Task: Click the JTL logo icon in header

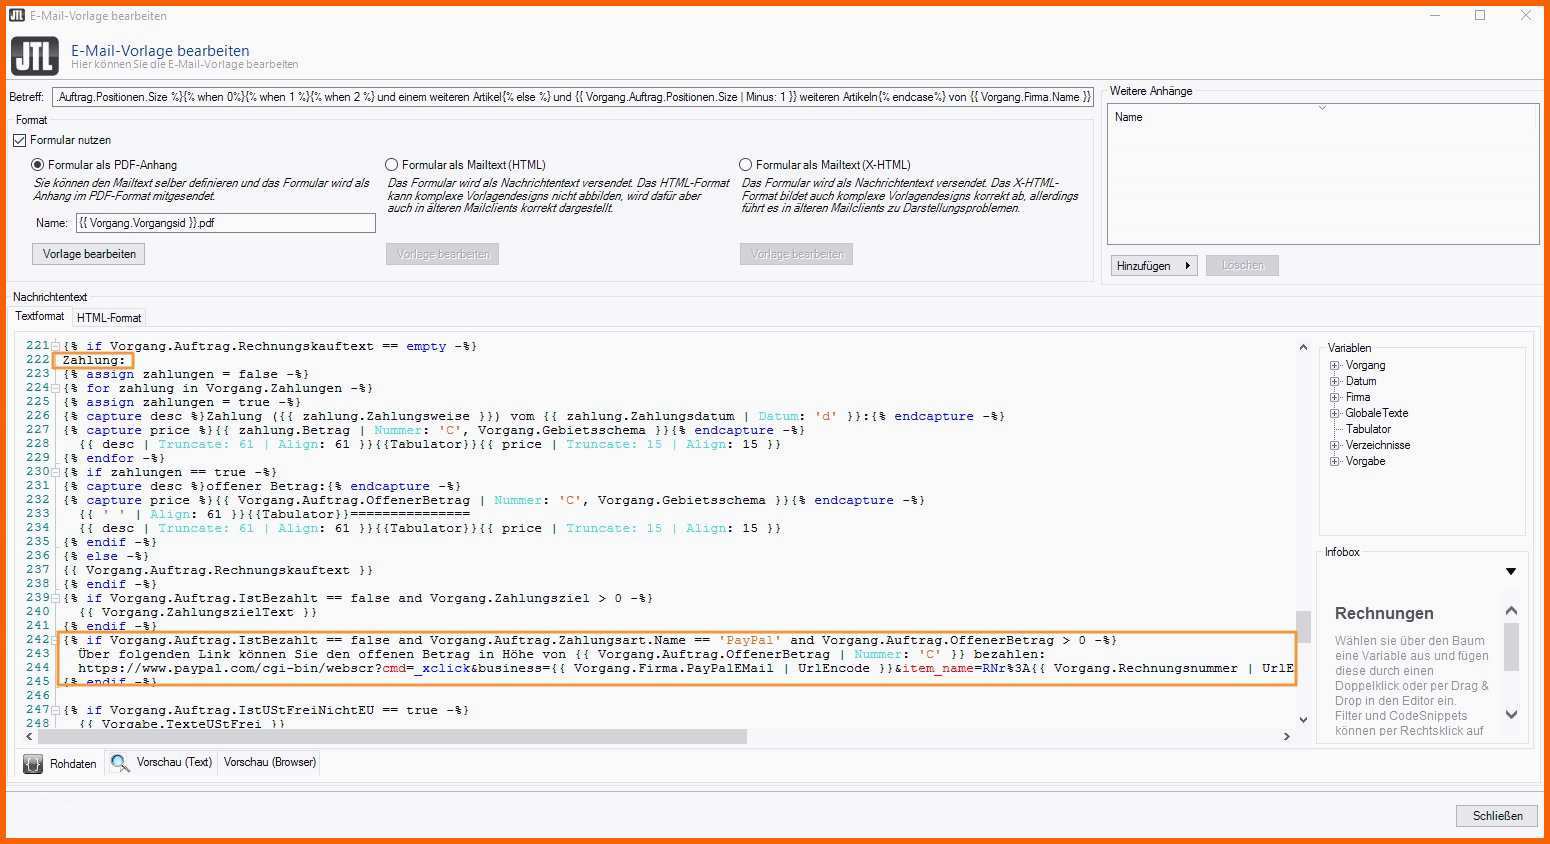Action: 35,56
